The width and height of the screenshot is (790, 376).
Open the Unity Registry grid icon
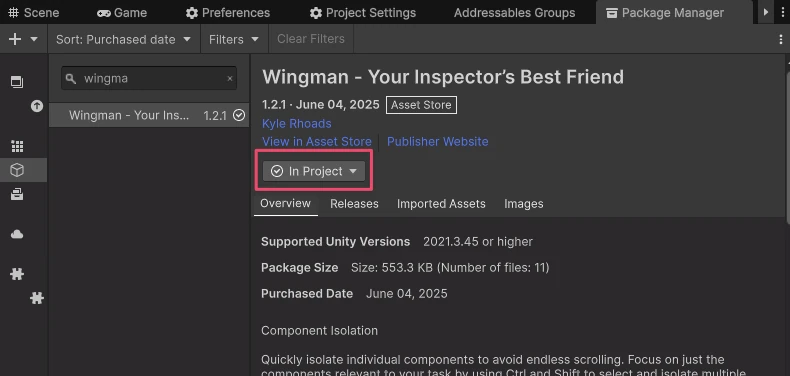pyautogui.click(x=17, y=146)
